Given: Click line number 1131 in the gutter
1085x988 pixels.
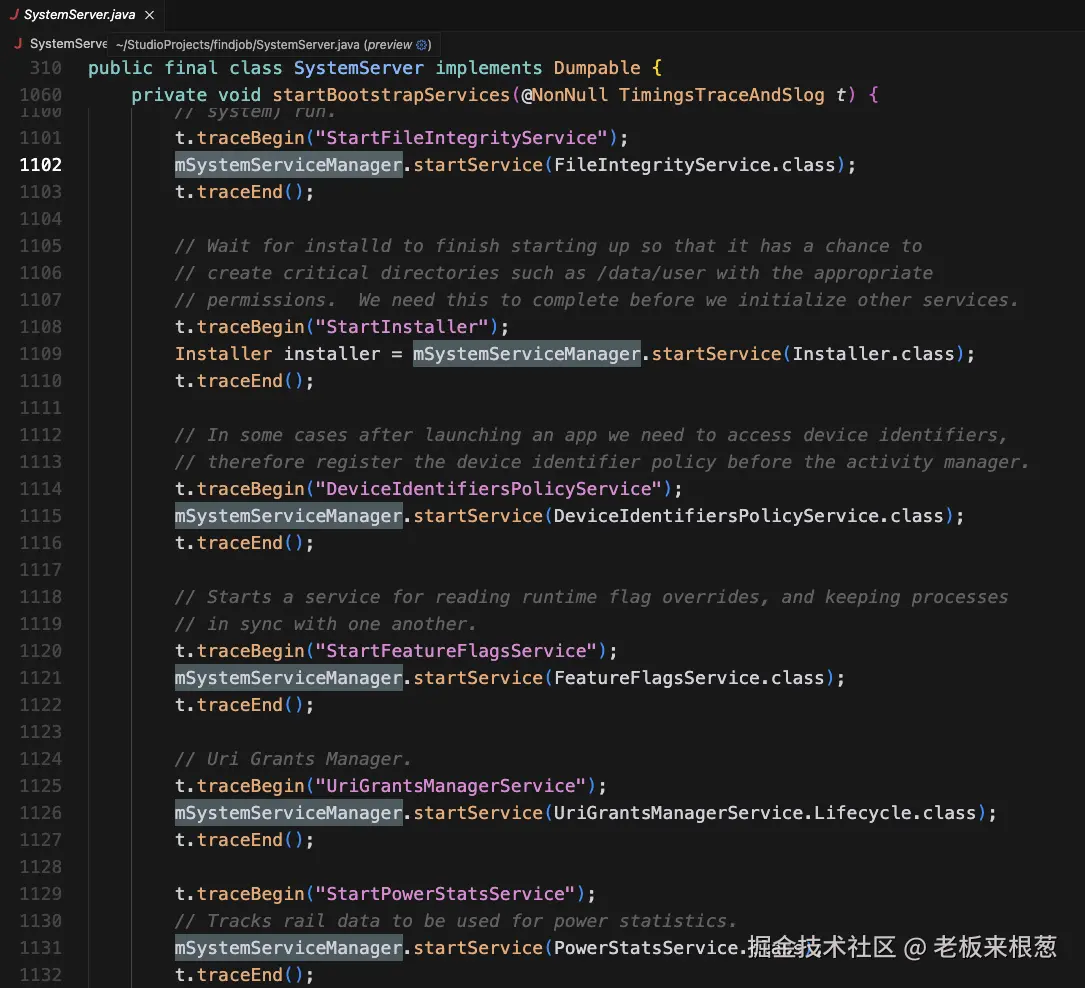Looking at the screenshot, I should tap(40, 947).
